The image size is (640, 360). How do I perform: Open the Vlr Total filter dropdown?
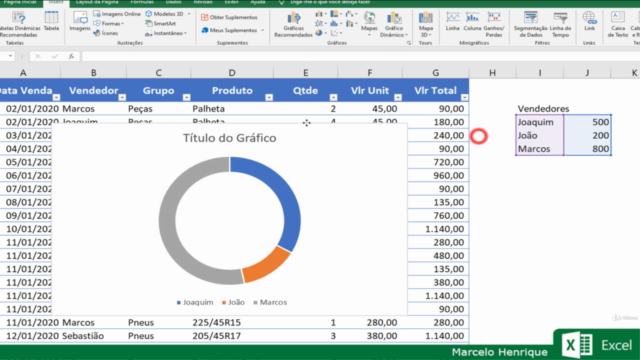(x=464, y=97)
